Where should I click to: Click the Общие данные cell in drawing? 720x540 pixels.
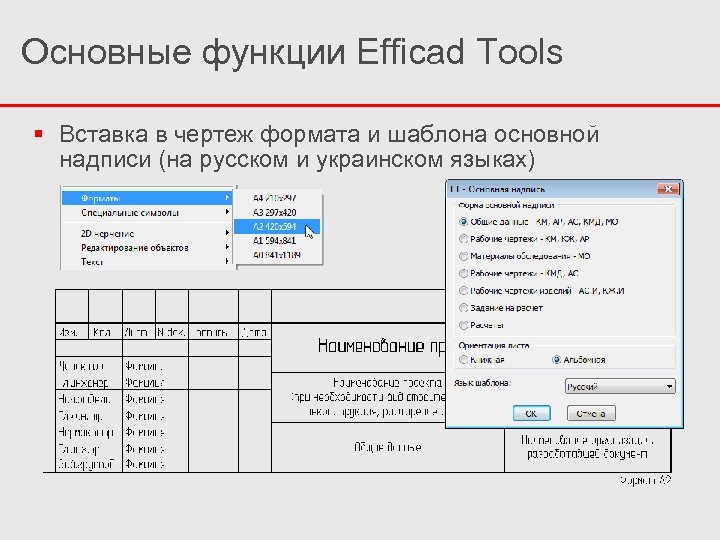(x=388, y=447)
